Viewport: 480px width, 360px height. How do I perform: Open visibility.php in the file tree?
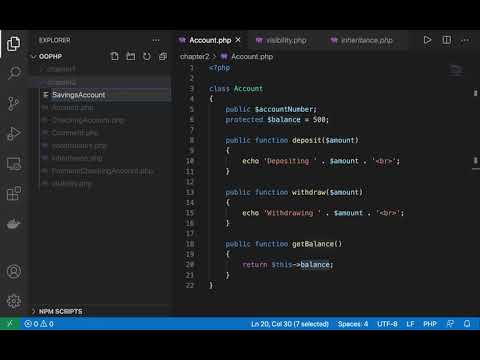coord(71,184)
